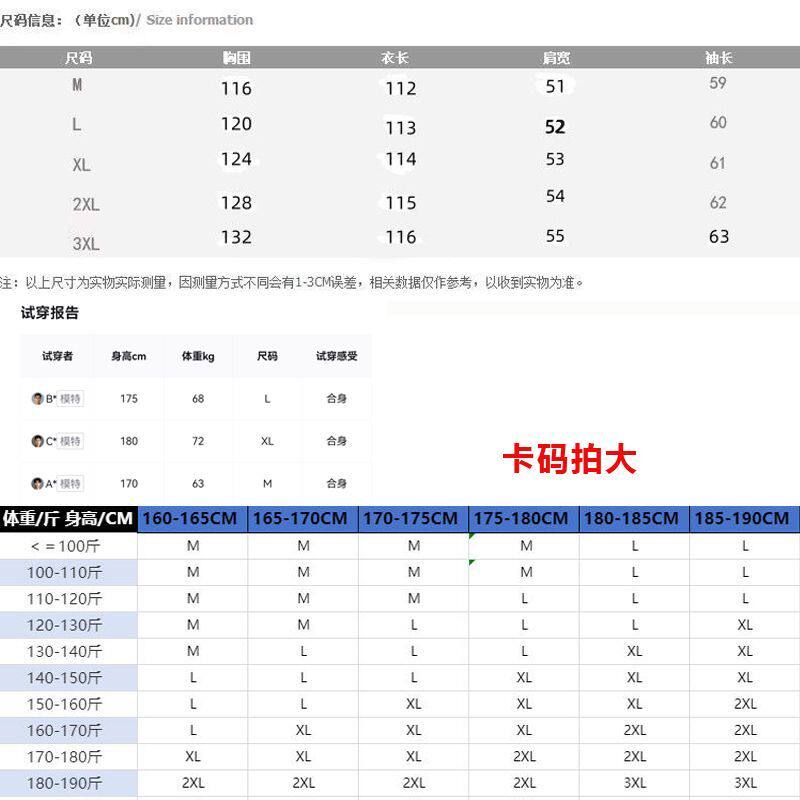Click the 肩宽 column header
800x800 pixels.
pyautogui.click(x=556, y=58)
